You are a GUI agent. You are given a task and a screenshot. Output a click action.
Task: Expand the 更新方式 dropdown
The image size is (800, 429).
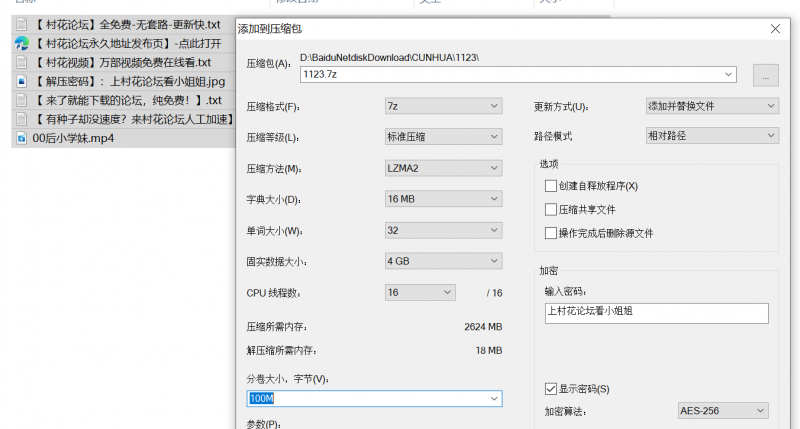(711, 106)
